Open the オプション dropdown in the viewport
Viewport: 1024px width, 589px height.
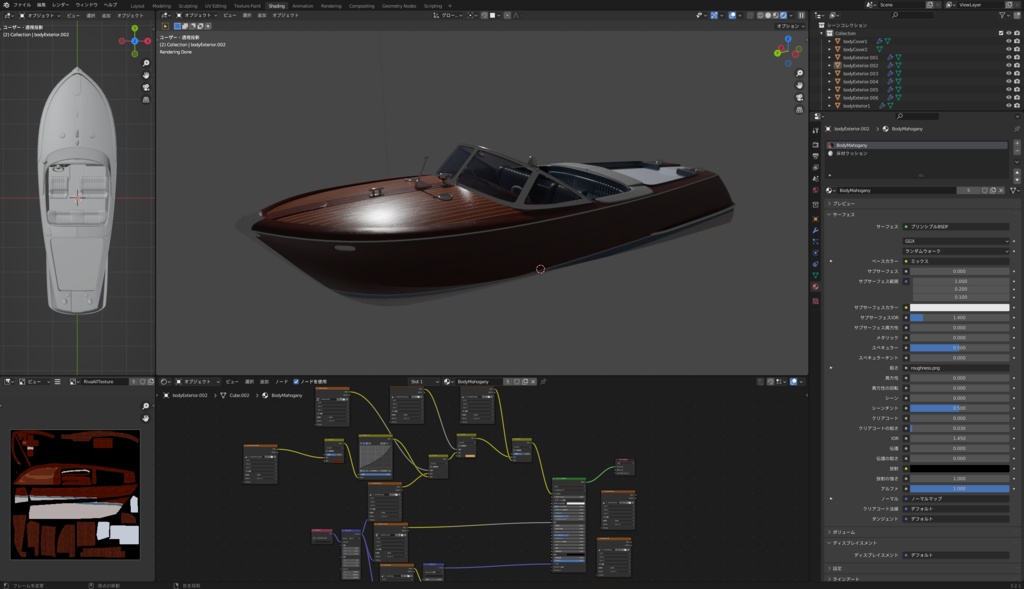[789, 26]
